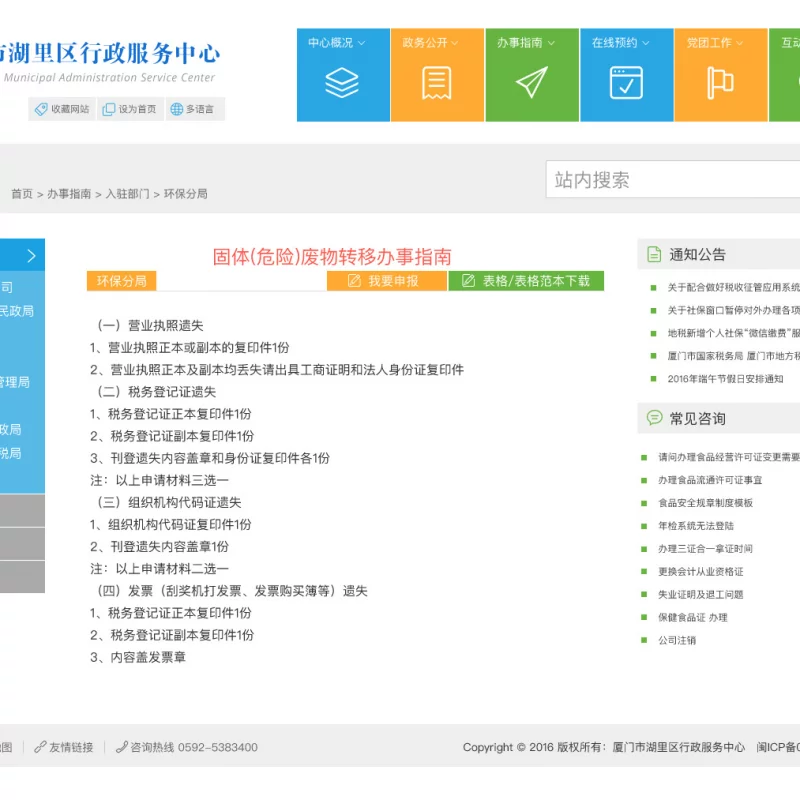This screenshot has width=800, height=800.
Task: Click the document icon beside 通知公告
Action: tap(654, 255)
